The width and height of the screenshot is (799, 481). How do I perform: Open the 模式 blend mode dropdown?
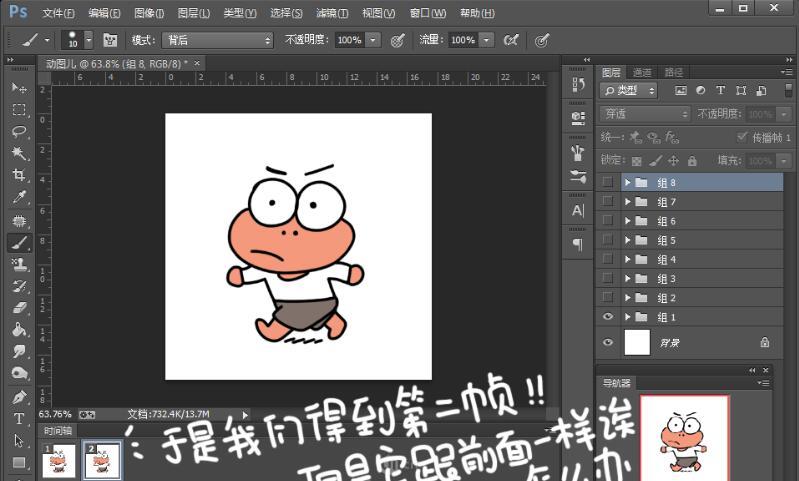coord(218,40)
